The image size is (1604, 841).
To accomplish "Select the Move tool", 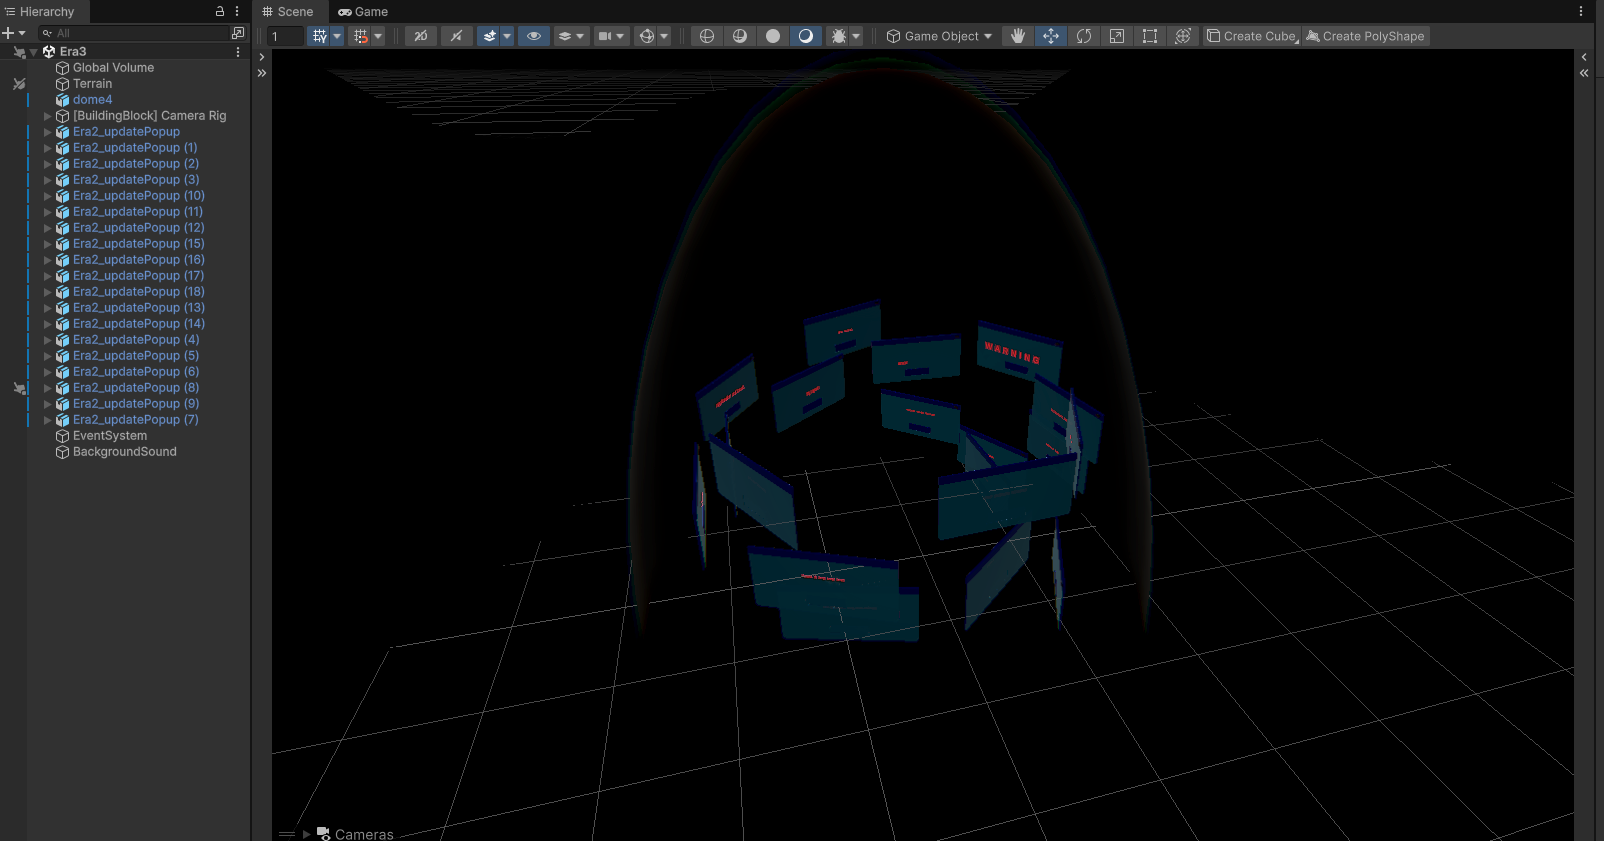I will (x=1051, y=36).
